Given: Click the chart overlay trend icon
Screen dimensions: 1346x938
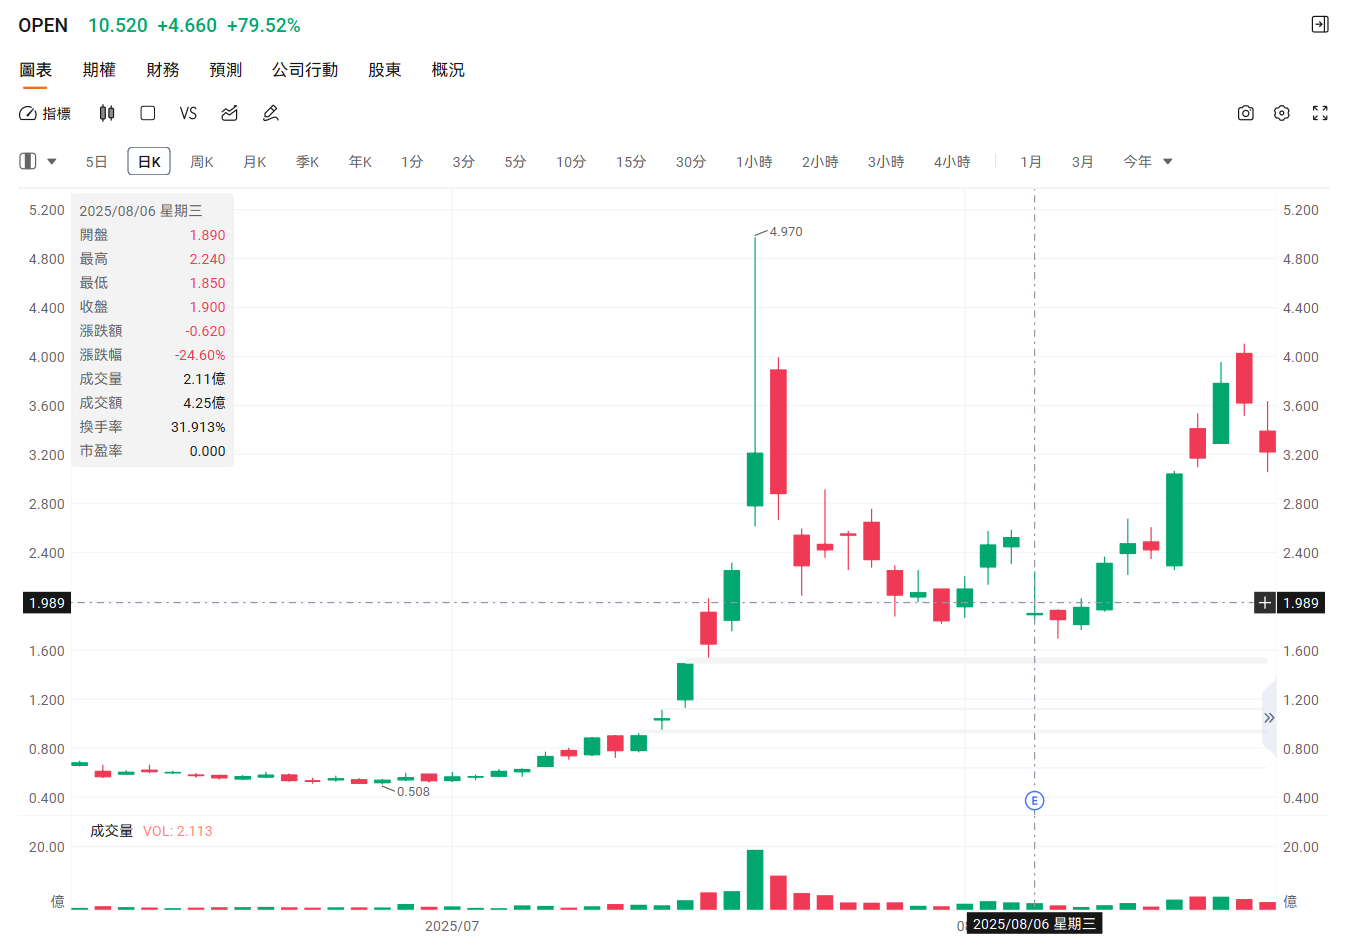Looking at the screenshot, I should point(229,114).
